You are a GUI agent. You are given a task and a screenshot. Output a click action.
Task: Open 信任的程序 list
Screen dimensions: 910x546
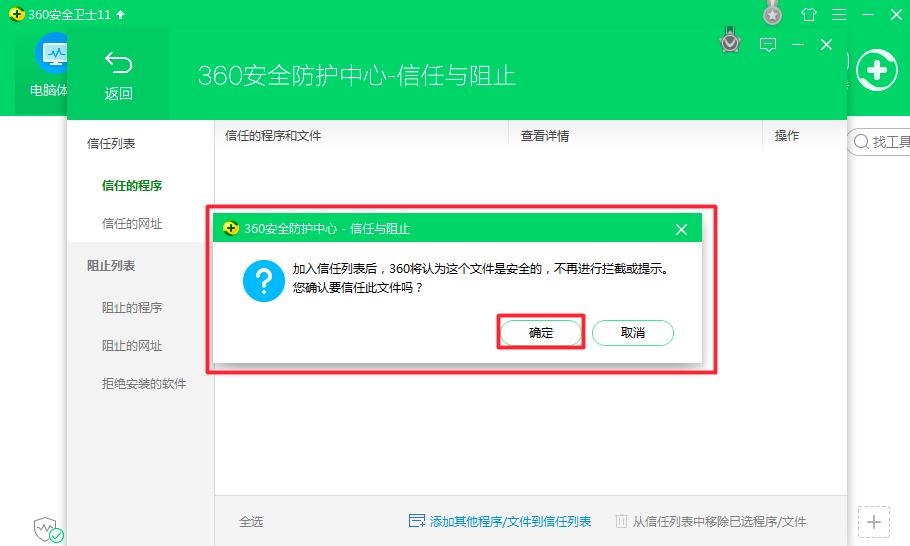tap(132, 186)
